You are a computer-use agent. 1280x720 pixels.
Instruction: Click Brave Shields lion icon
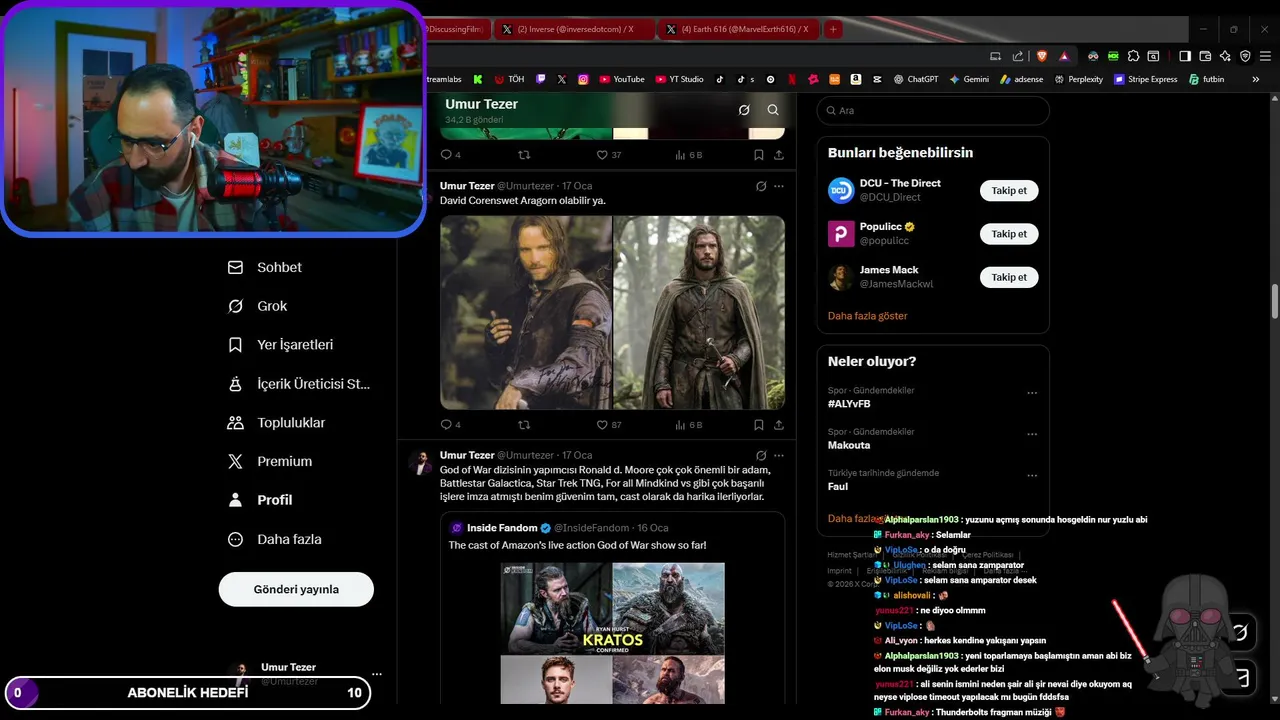click(1041, 56)
